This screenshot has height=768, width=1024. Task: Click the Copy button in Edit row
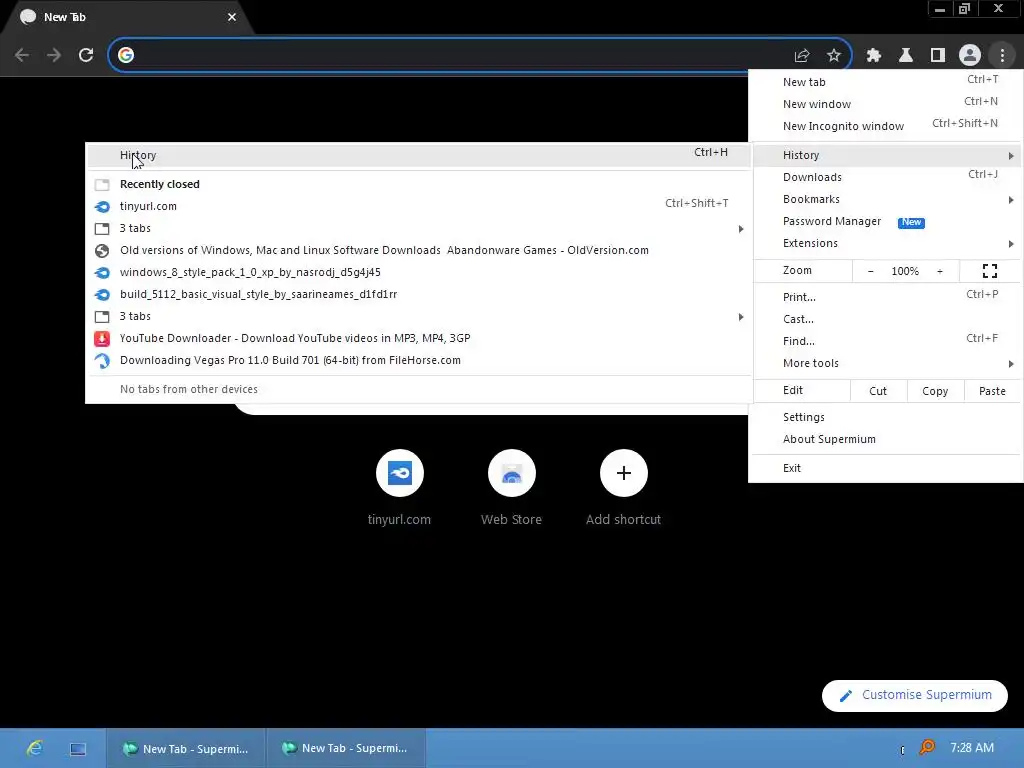935,391
